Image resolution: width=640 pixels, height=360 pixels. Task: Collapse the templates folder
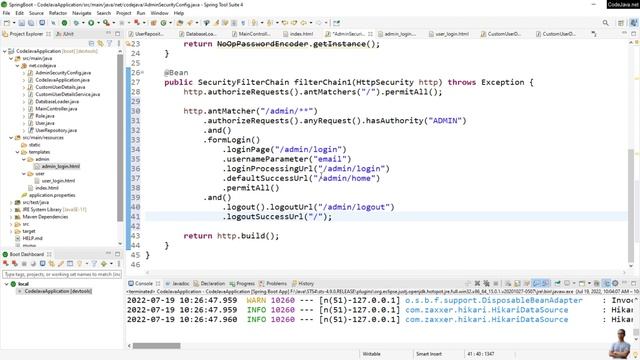tap(18, 152)
